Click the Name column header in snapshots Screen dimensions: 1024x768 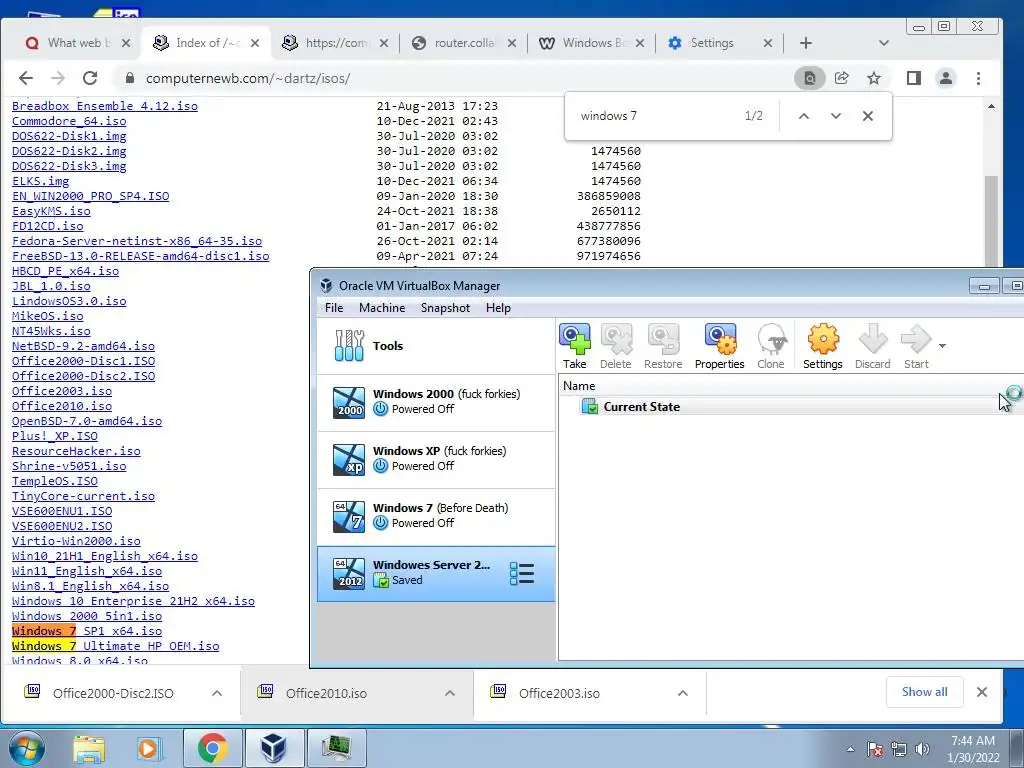[x=579, y=386]
